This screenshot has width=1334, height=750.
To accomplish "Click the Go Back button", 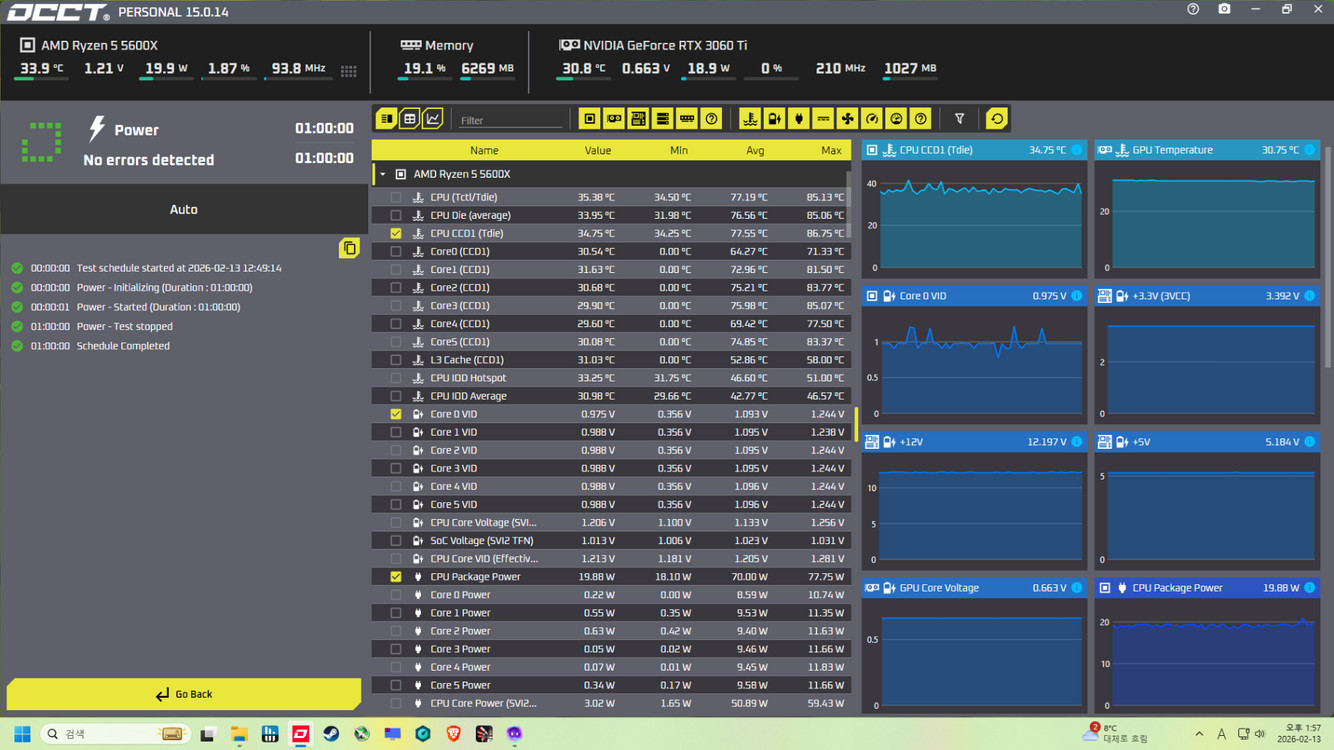I will (x=184, y=694).
